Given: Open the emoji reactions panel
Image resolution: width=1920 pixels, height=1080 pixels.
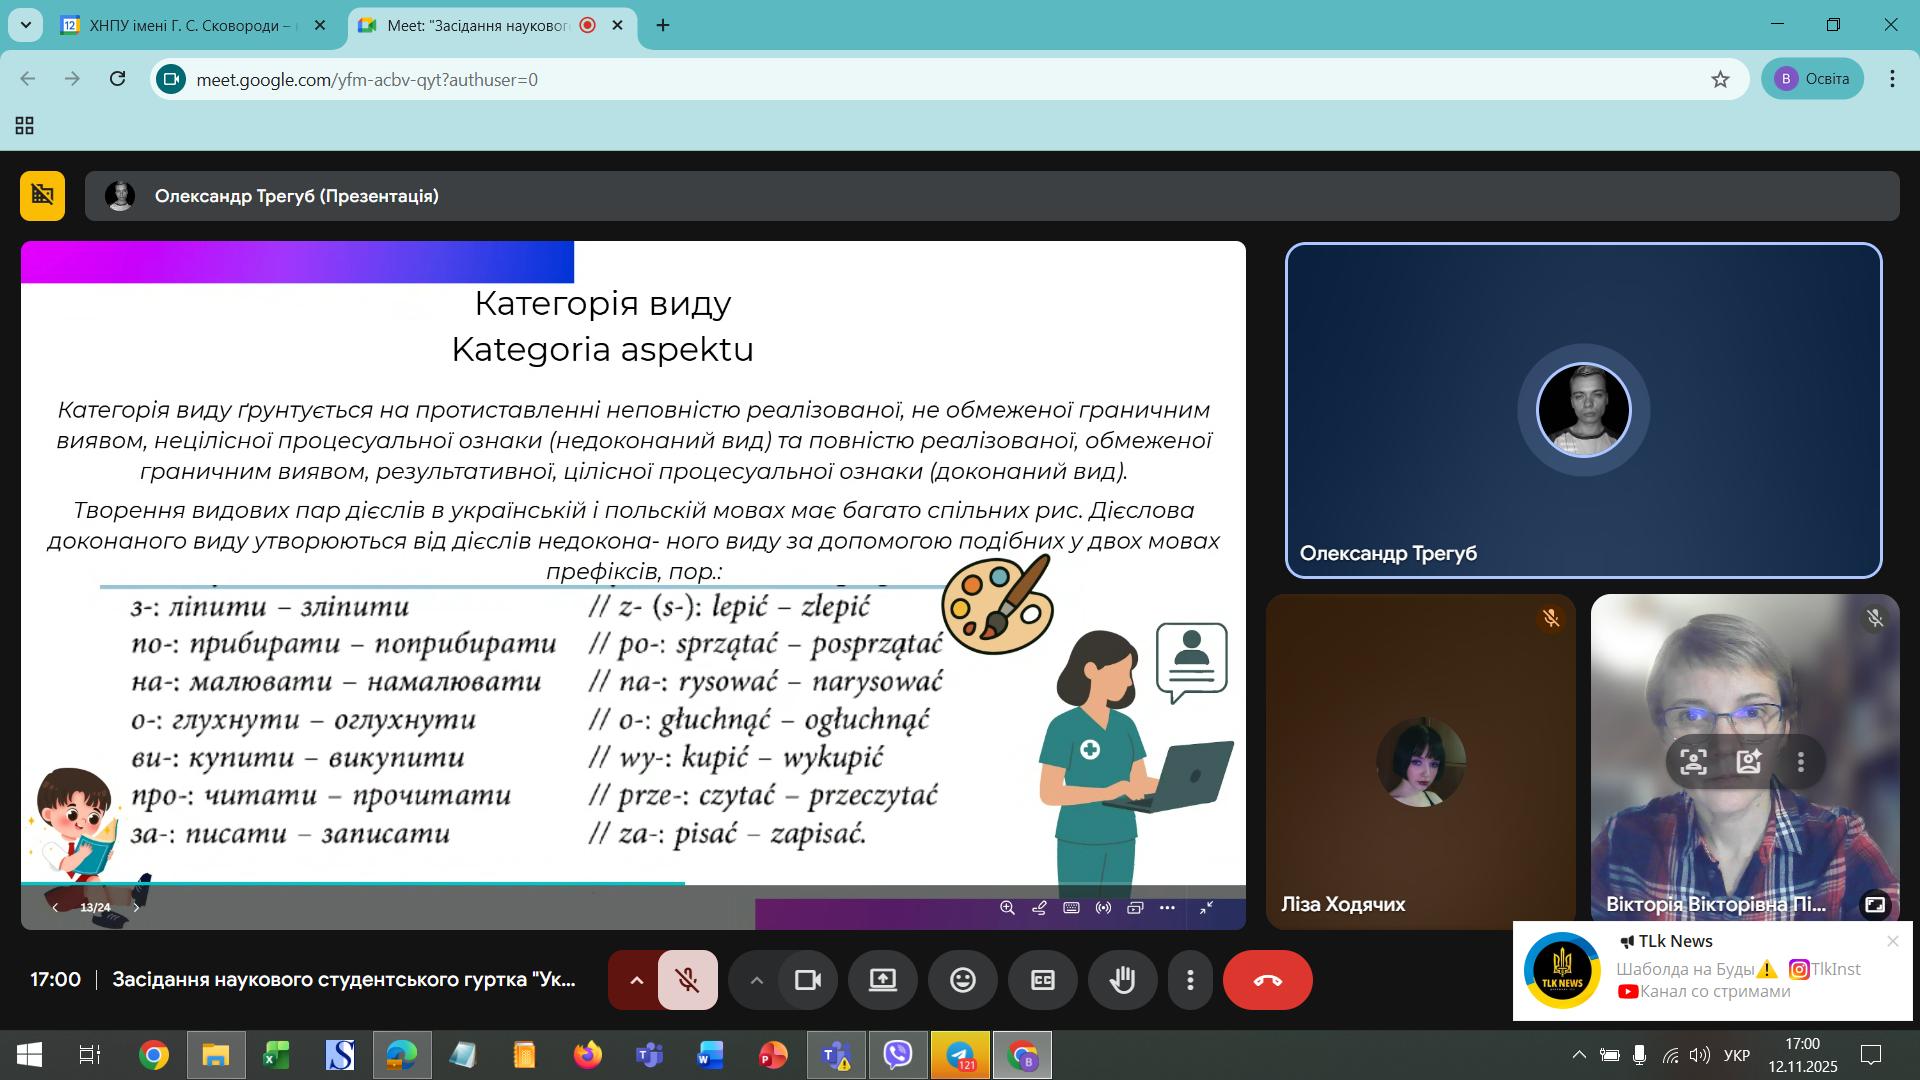Looking at the screenshot, I should pyautogui.click(x=962, y=980).
